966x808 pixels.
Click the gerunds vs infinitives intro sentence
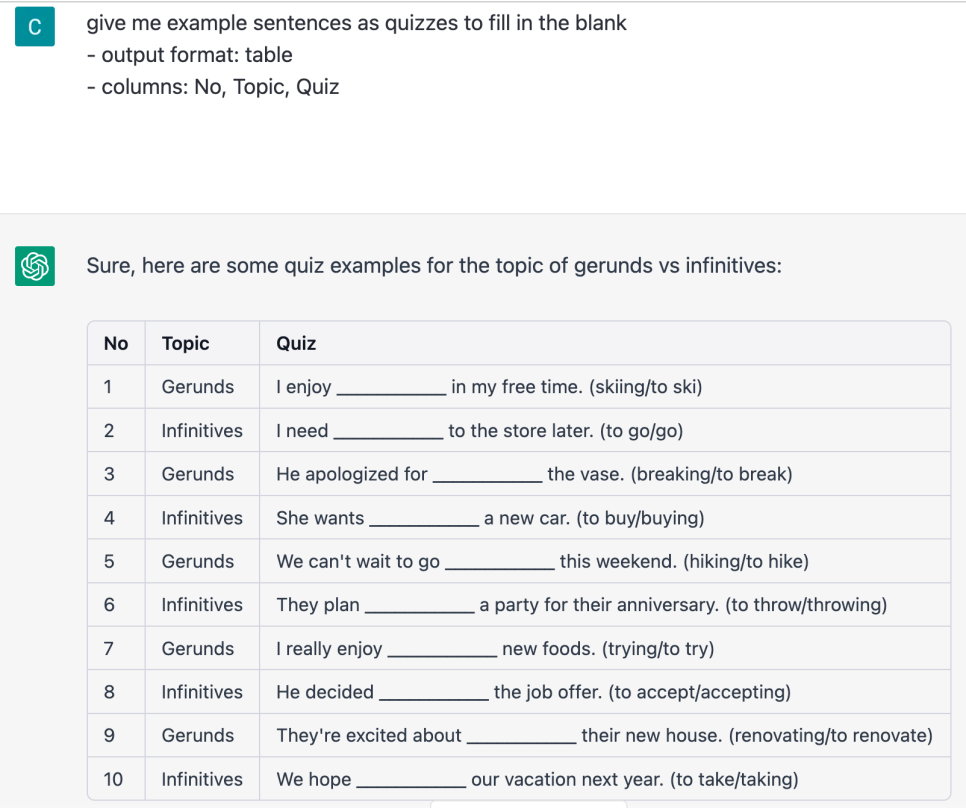pos(433,266)
